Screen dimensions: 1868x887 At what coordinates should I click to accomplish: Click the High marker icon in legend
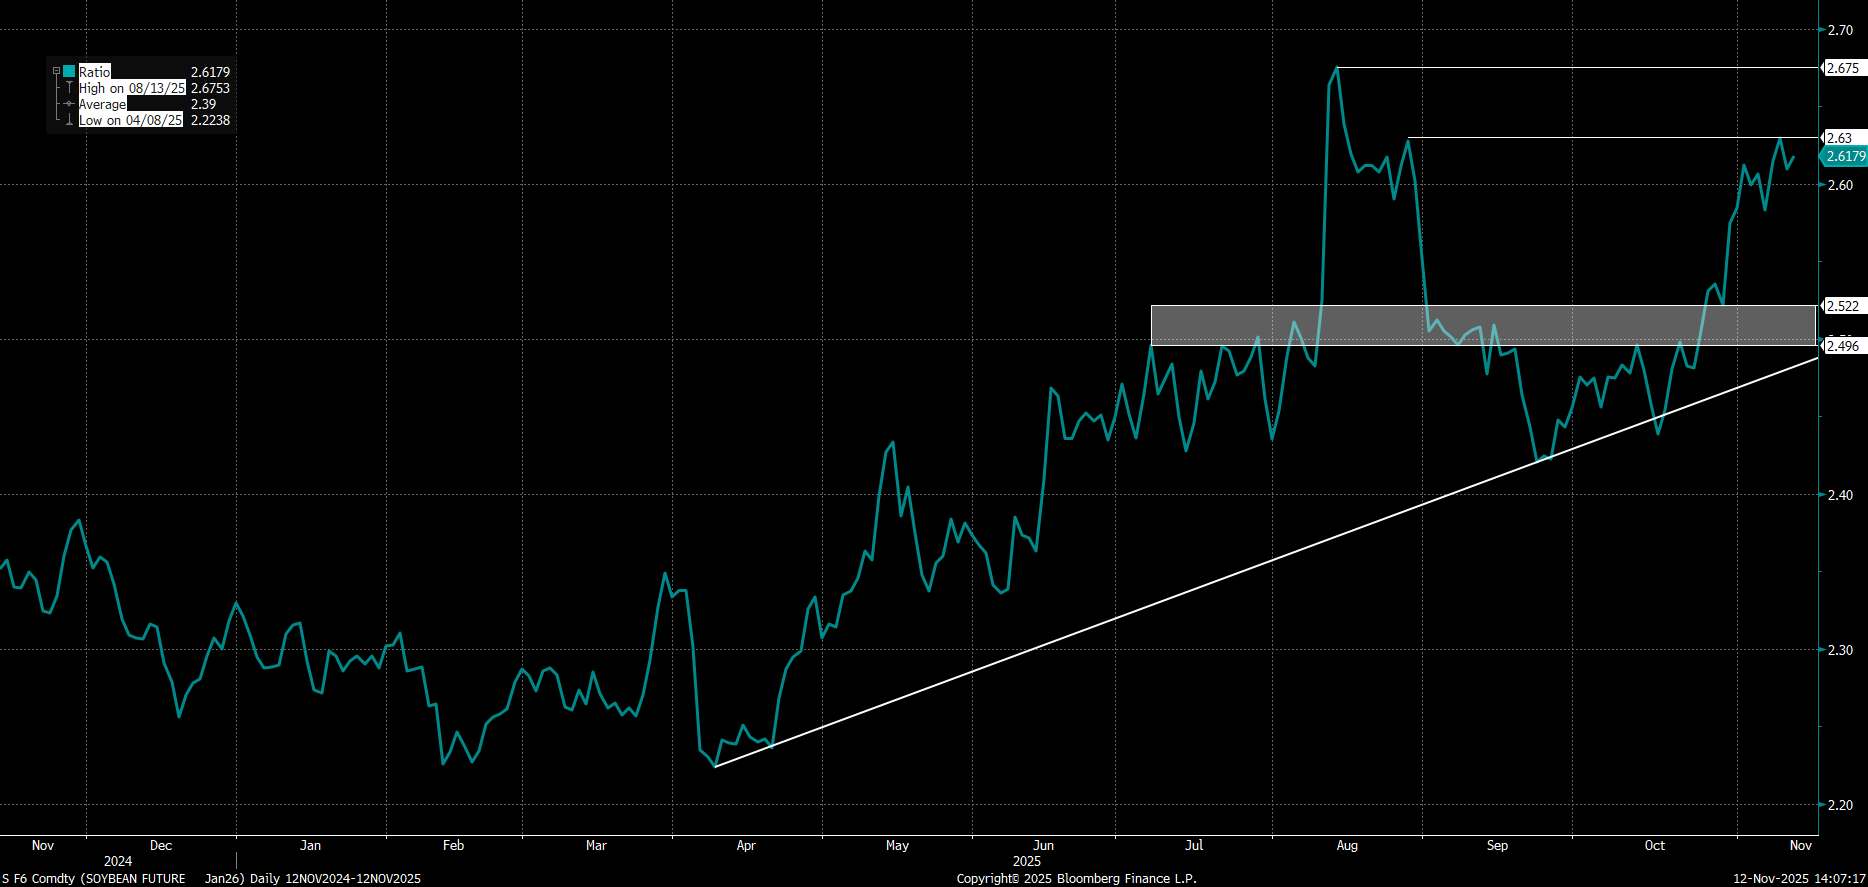[x=69, y=88]
